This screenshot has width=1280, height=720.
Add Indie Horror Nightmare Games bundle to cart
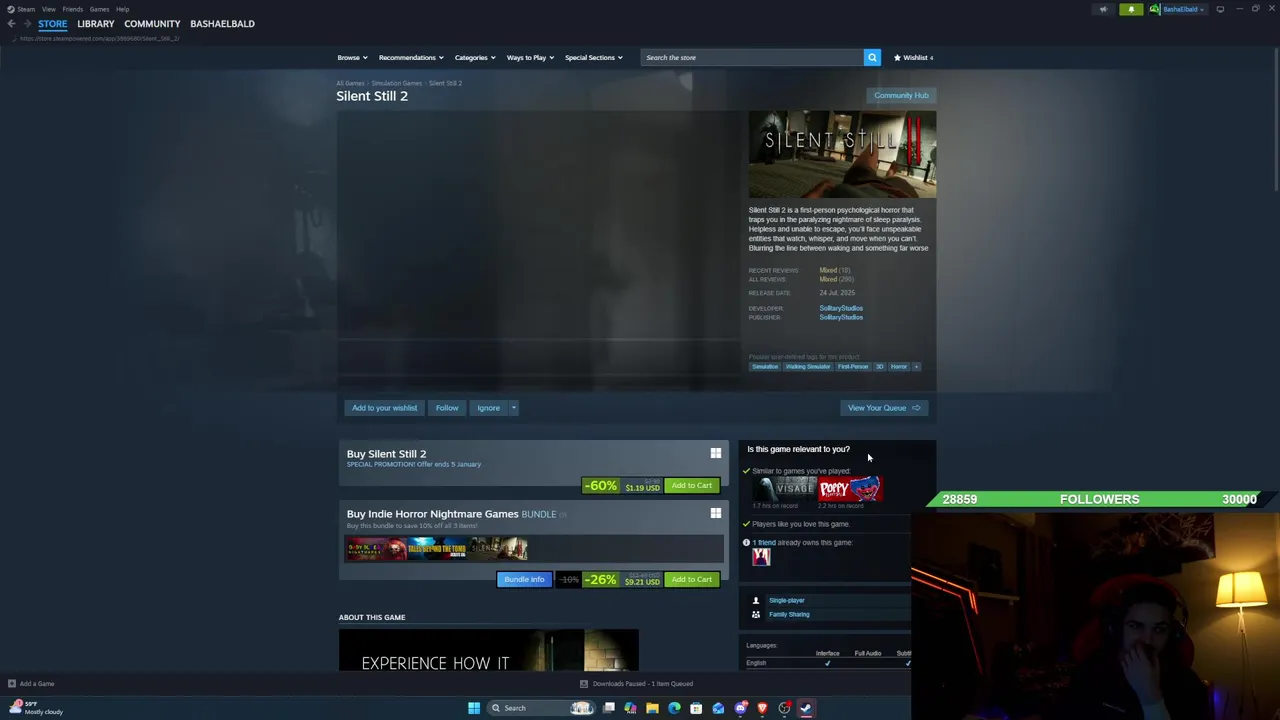coord(692,580)
